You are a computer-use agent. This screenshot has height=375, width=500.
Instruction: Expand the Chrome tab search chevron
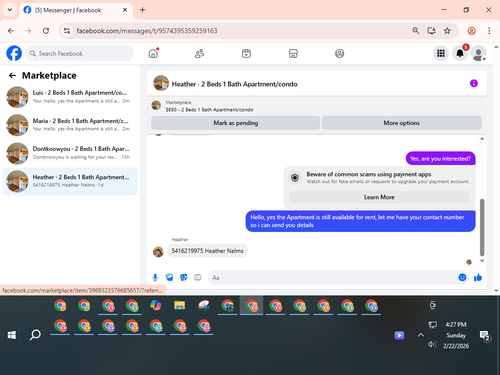(x=10, y=10)
